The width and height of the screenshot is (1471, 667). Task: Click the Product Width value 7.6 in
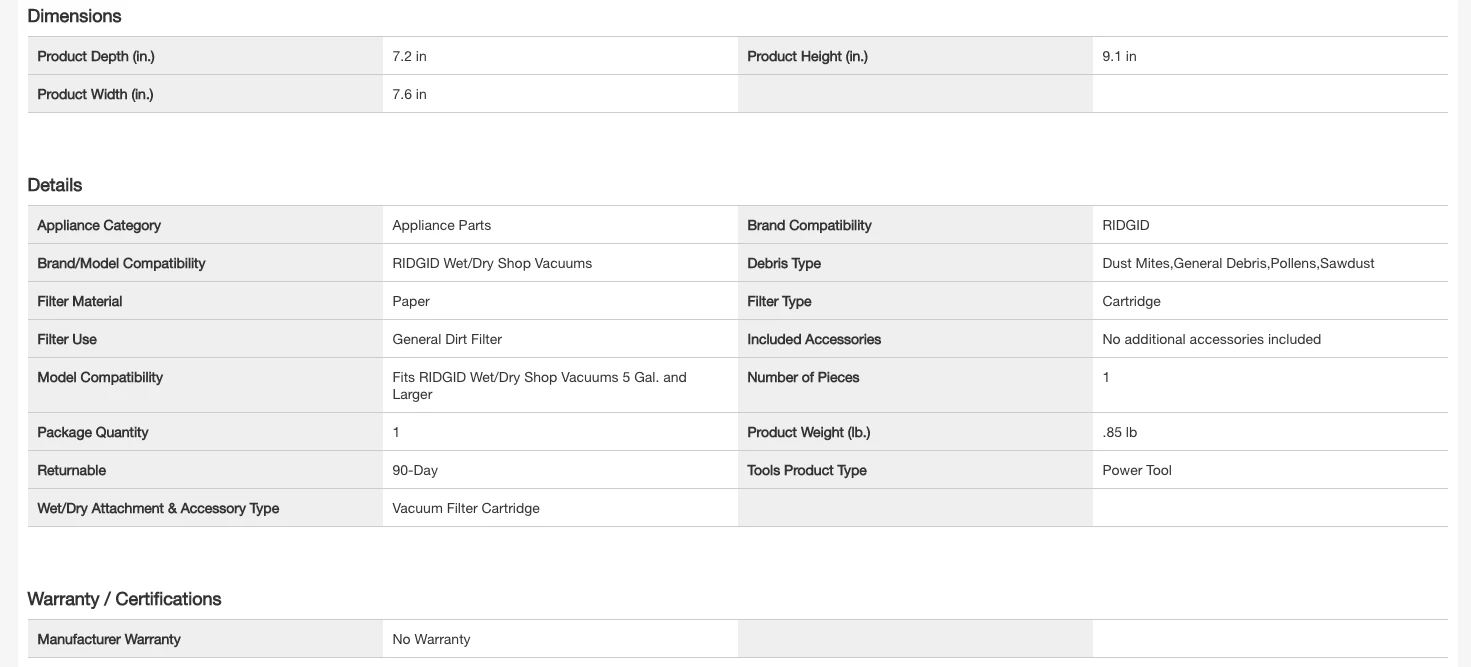click(x=409, y=95)
